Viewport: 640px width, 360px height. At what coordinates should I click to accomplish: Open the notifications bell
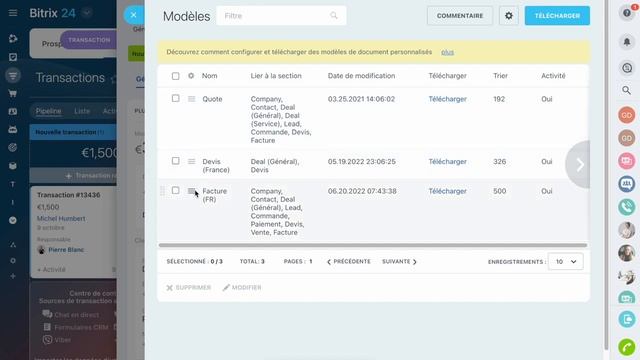(x=627, y=42)
